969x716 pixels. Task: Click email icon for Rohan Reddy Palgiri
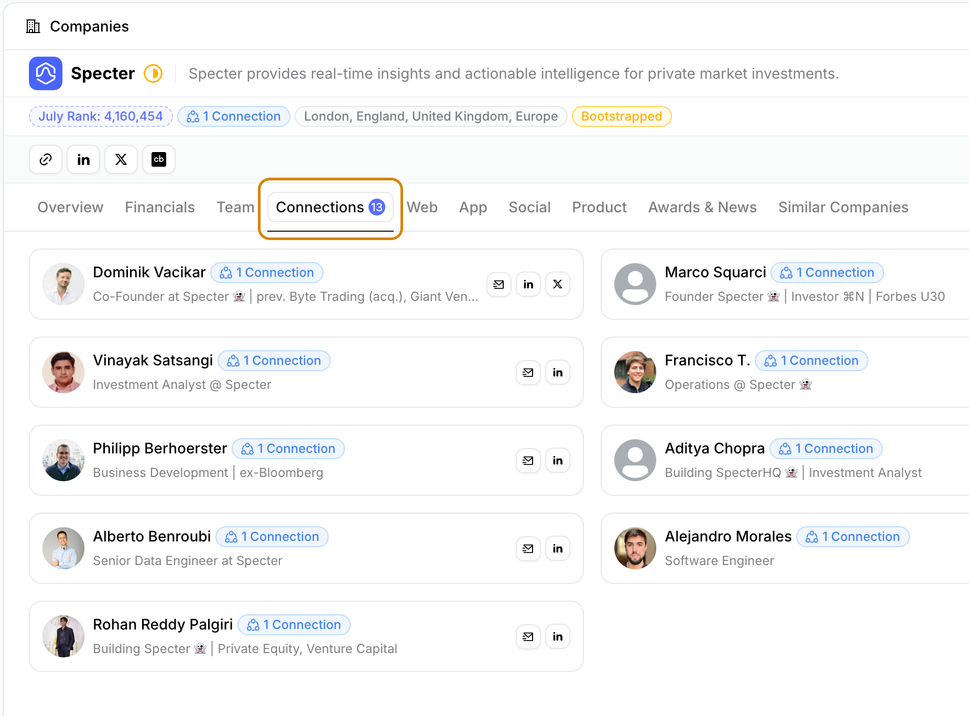click(528, 636)
